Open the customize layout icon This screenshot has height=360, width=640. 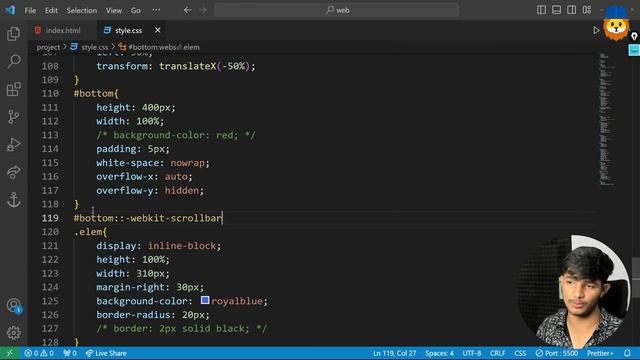point(587,10)
